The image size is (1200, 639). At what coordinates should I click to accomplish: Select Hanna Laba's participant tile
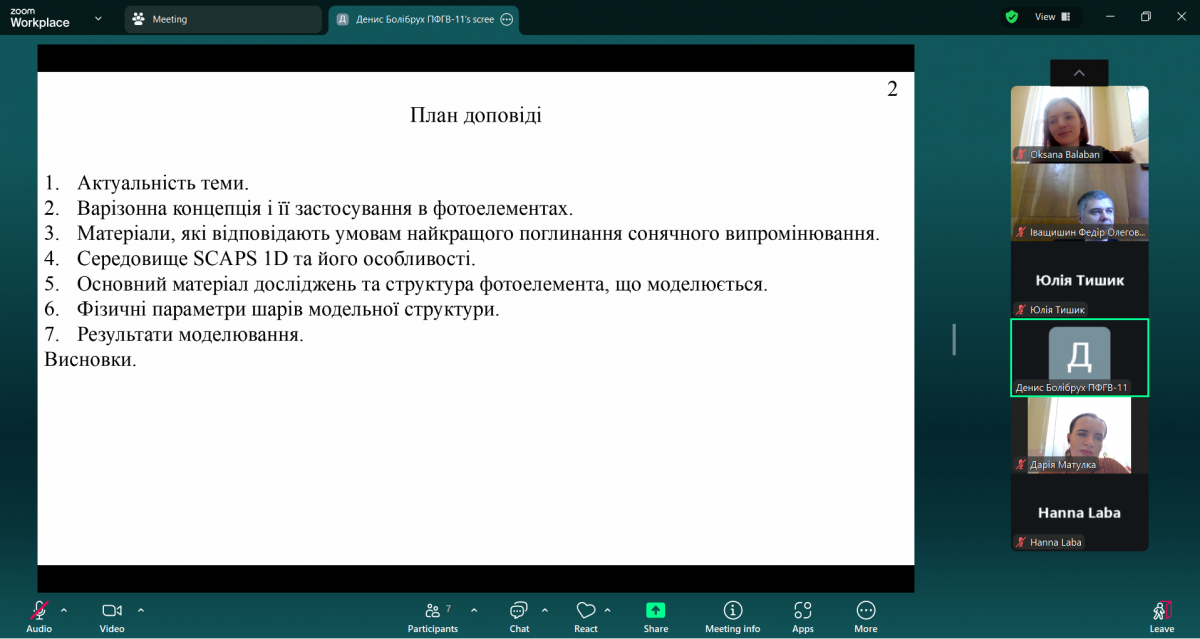[x=1079, y=512]
